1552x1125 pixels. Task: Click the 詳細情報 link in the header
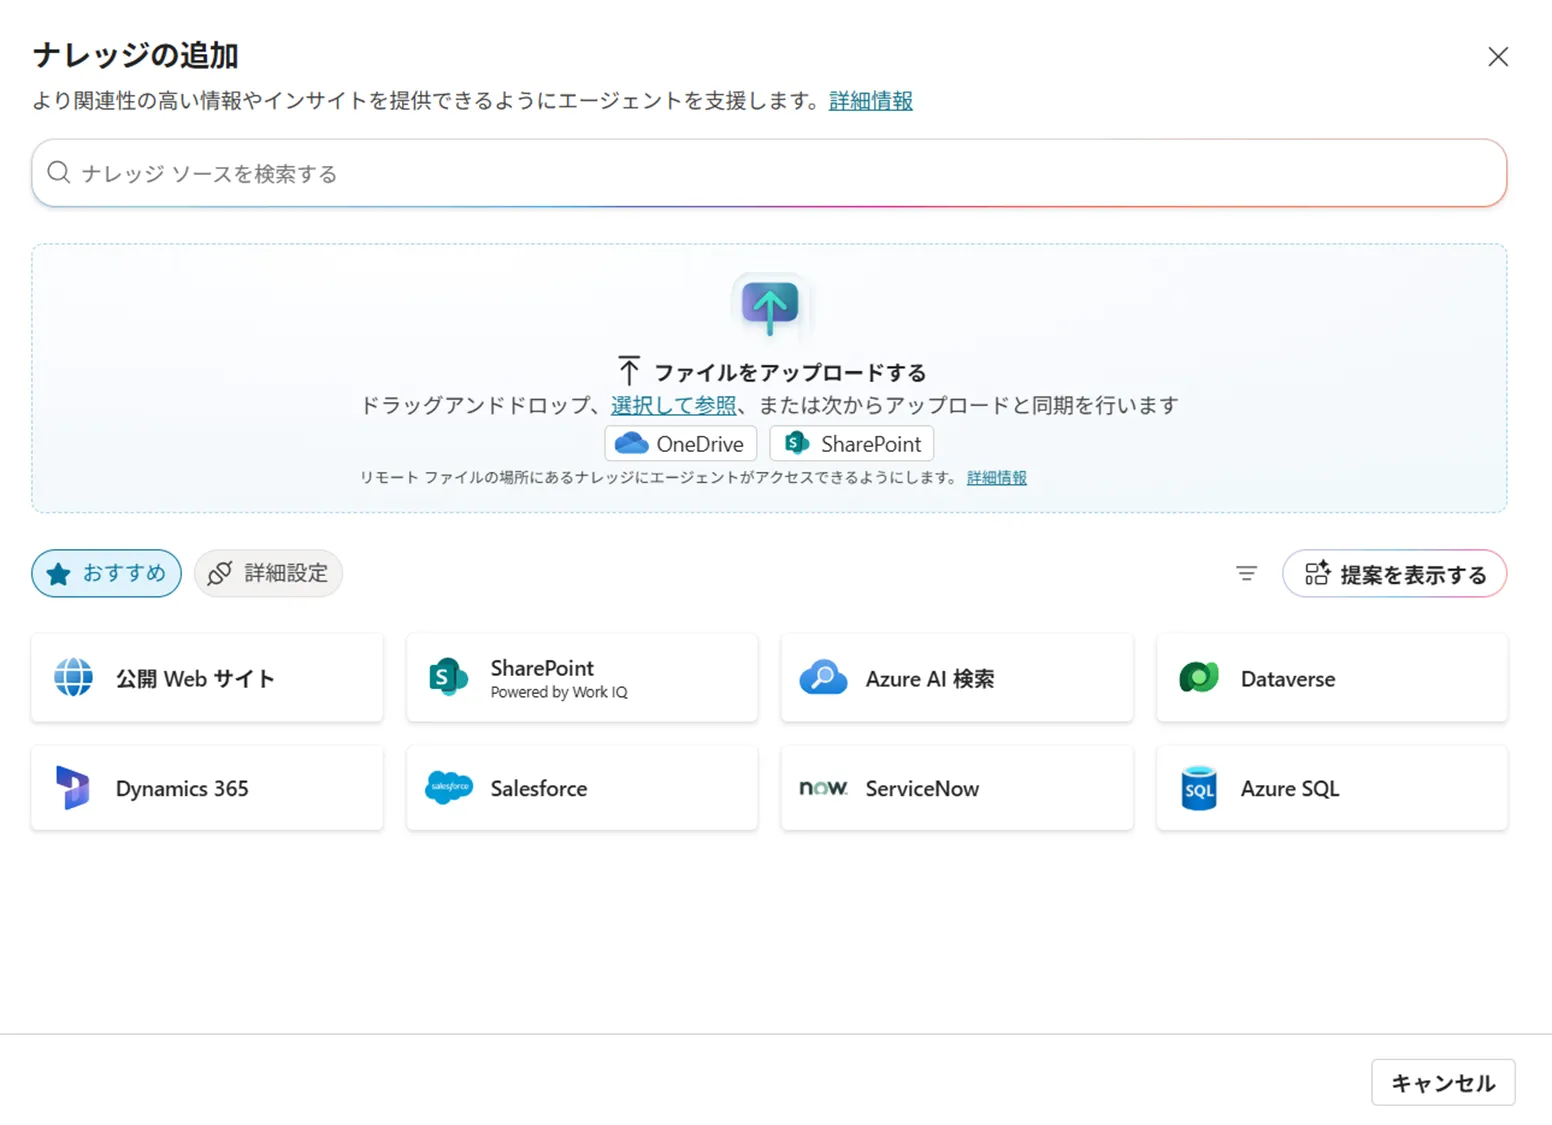(x=870, y=100)
